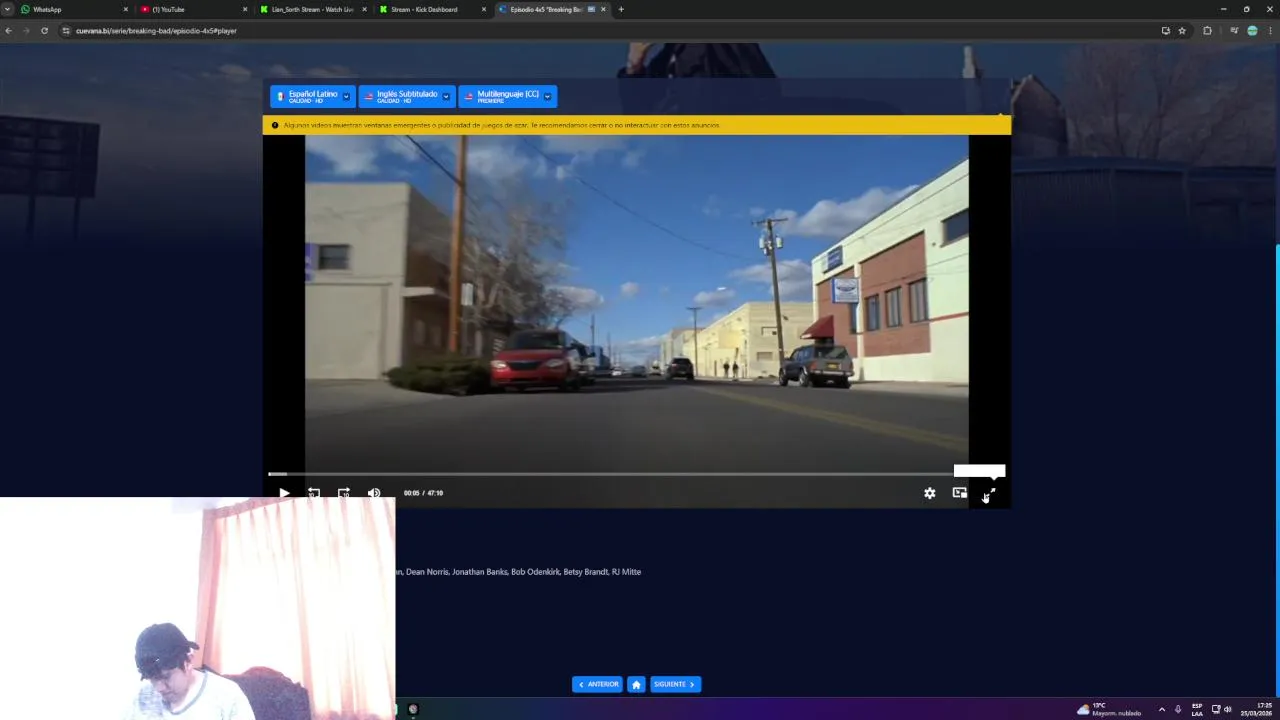Show hidden system tray icons

tap(1161, 709)
